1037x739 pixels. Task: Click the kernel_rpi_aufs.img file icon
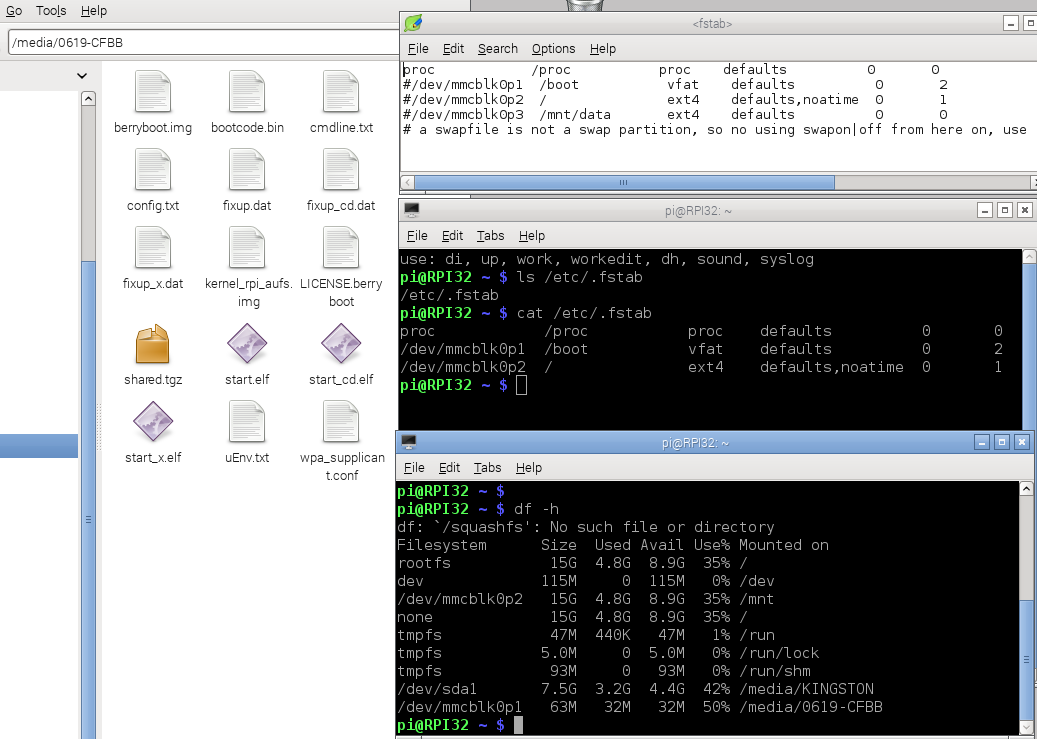coord(247,248)
